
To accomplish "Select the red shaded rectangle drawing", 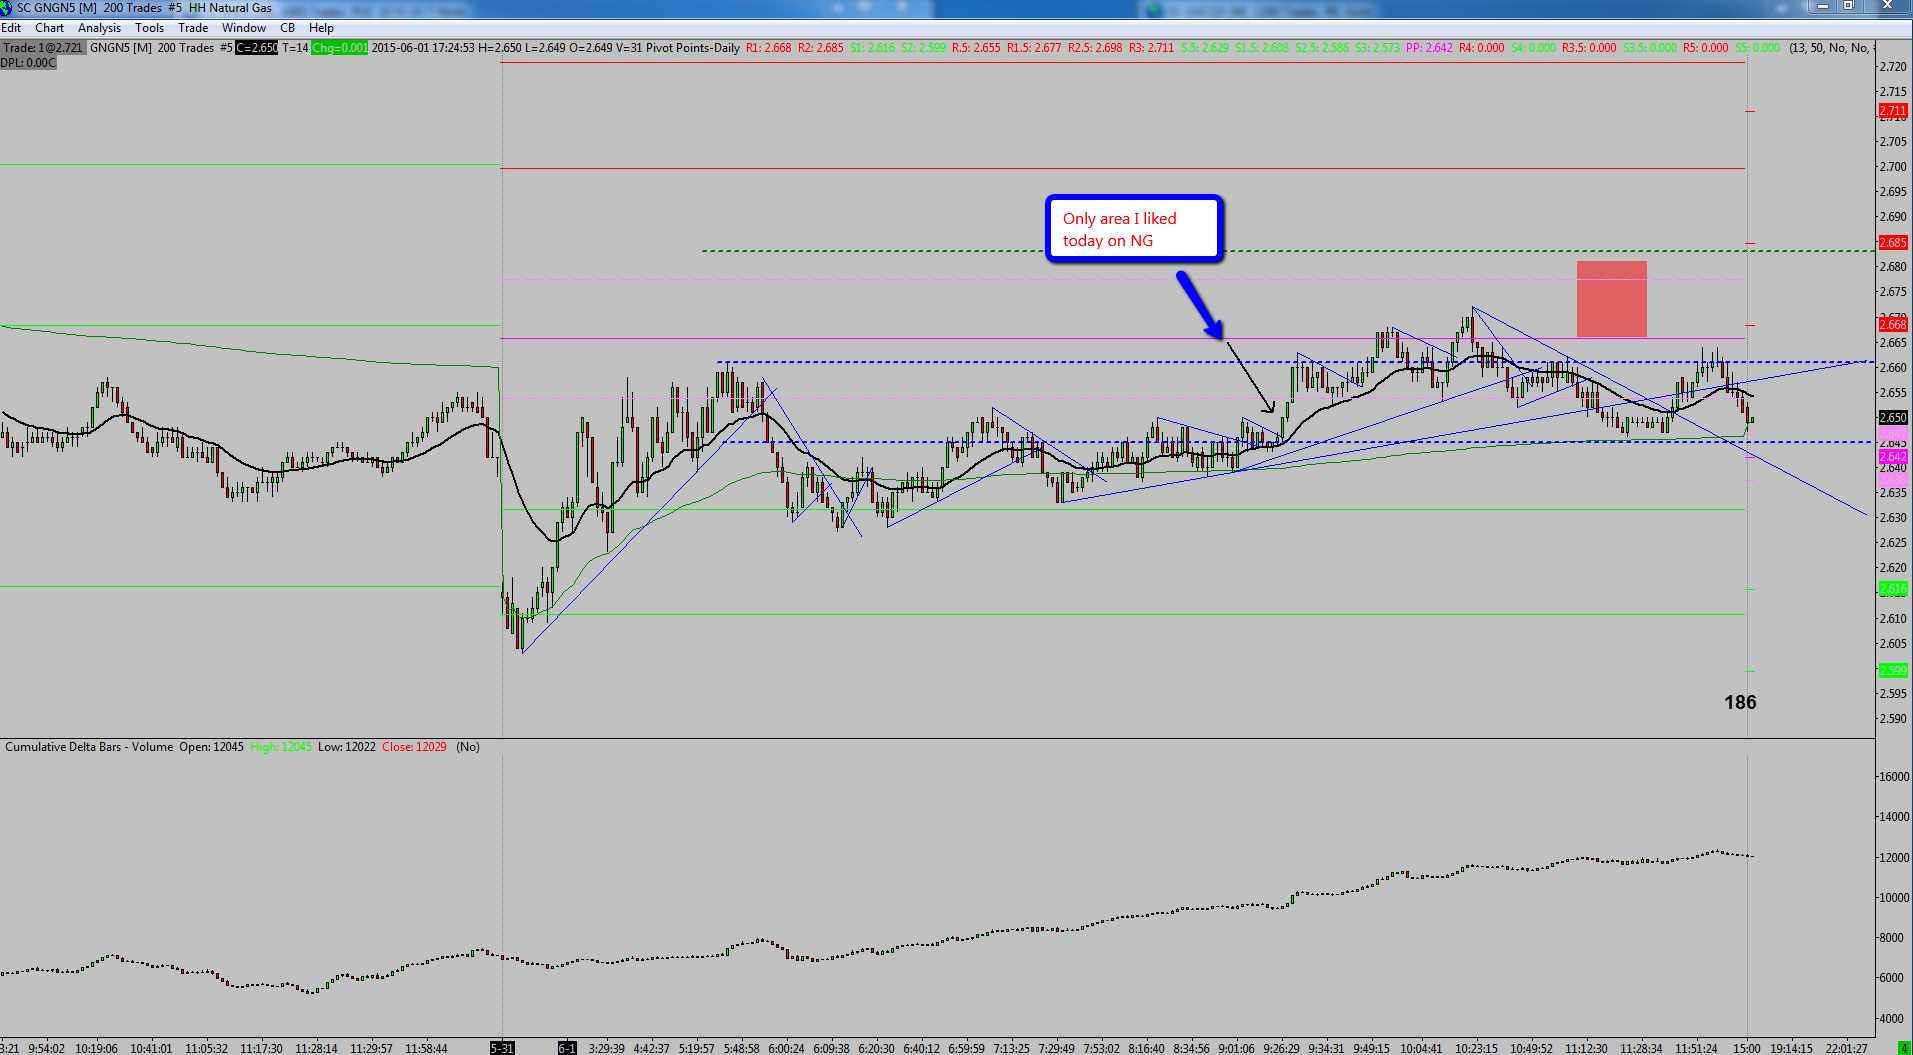I will 1611,299.
